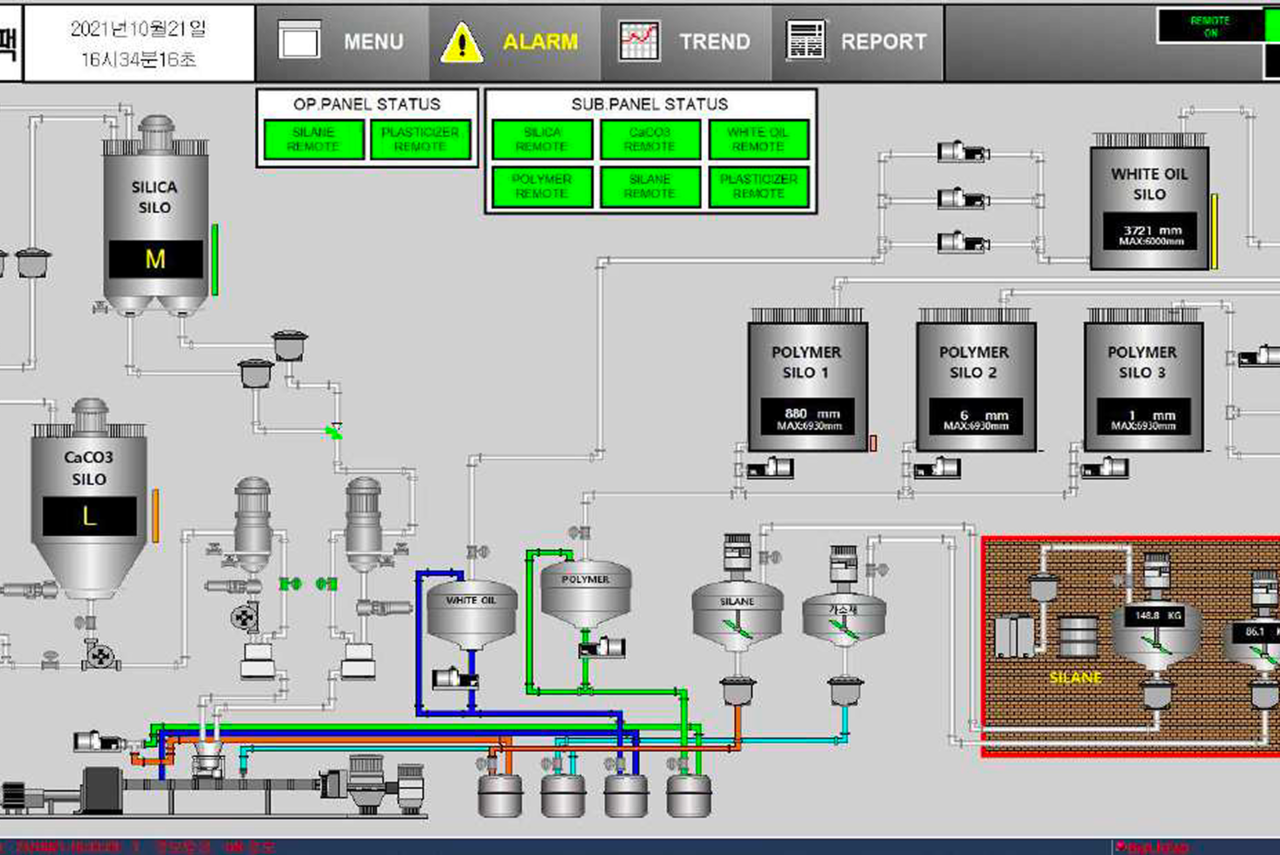
Task: Select the WHITE OIL SILO tank
Action: pos(1149,200)
